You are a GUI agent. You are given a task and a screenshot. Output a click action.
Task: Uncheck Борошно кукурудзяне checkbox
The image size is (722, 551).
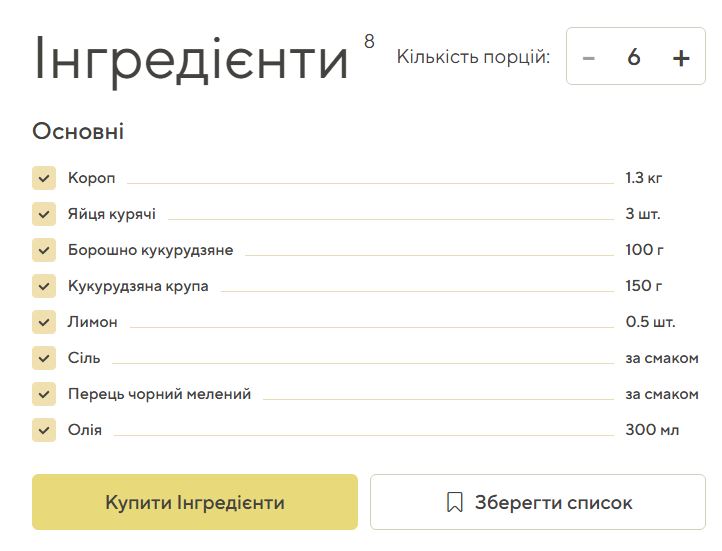click(x=44, y=250)
